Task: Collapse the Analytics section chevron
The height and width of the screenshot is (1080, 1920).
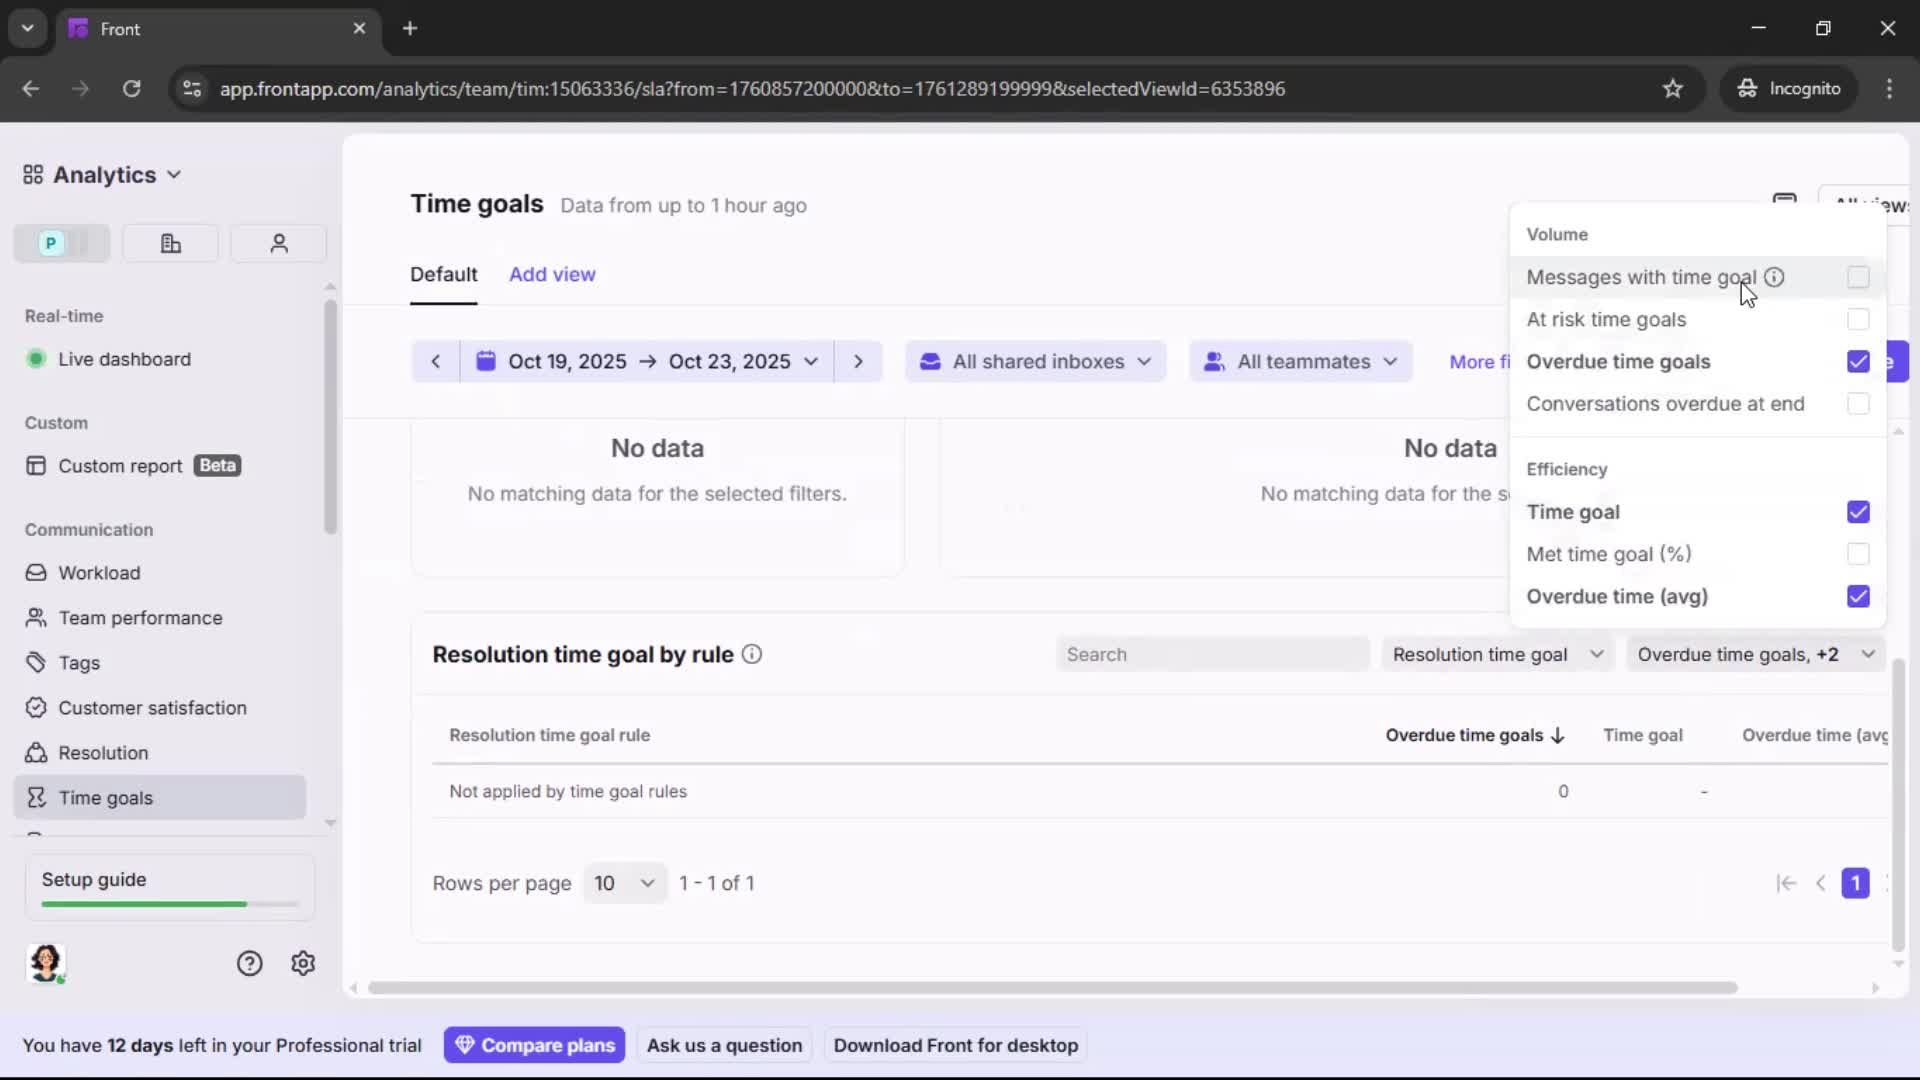Action: pyautogui.click(x=175, y=174)
